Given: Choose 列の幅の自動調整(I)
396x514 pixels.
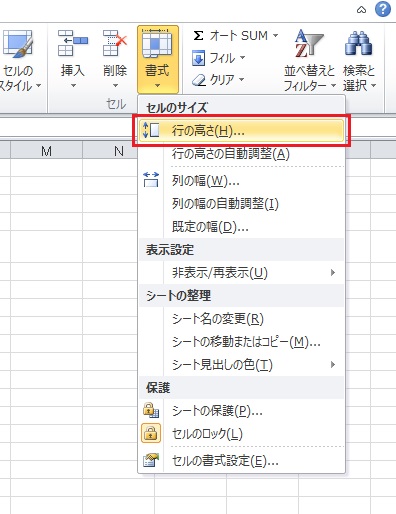Looking at the screenshot, I should [x=241, y=204].
